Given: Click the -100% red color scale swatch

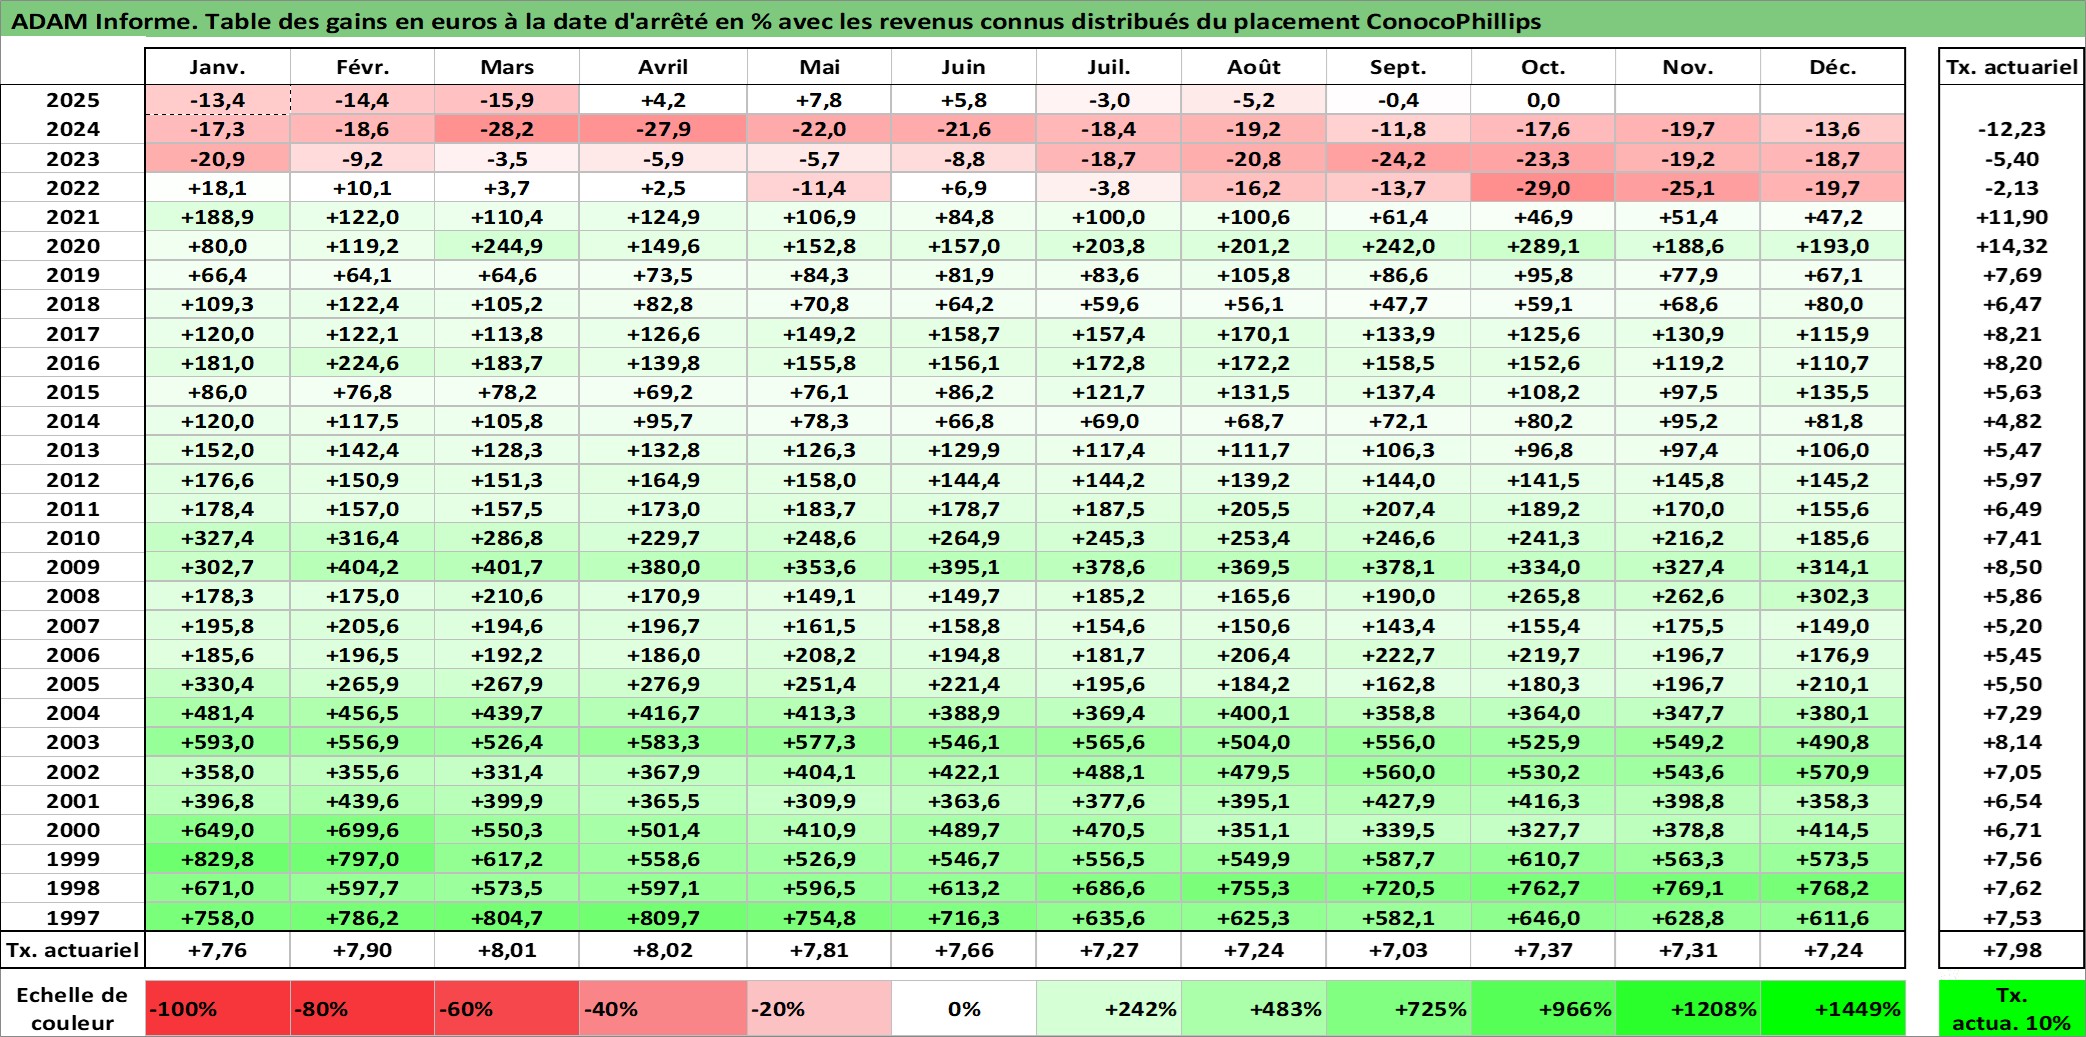Looking at the screenshot, I should pos(218,1008).
